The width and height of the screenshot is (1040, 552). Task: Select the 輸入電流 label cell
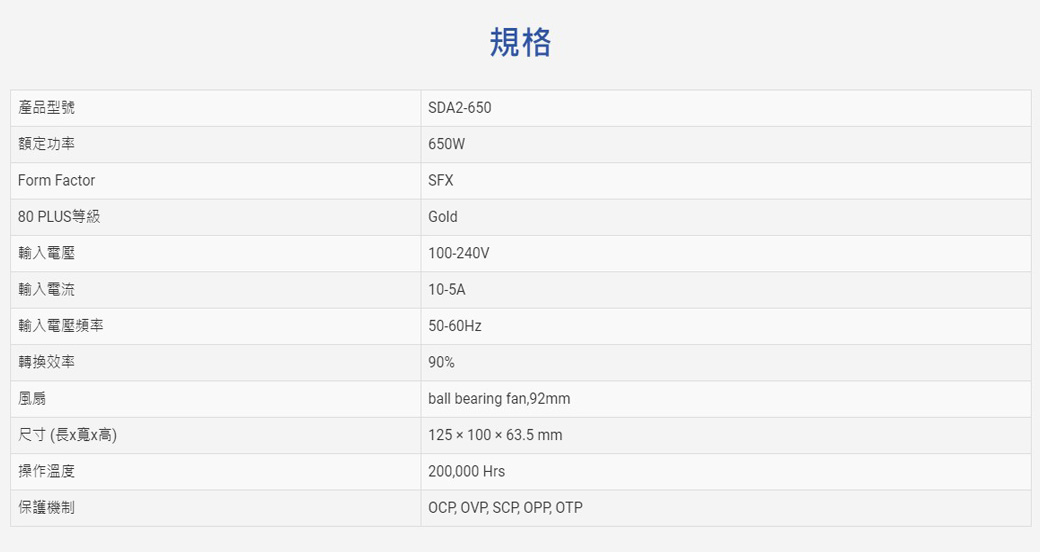coord(46,290)
